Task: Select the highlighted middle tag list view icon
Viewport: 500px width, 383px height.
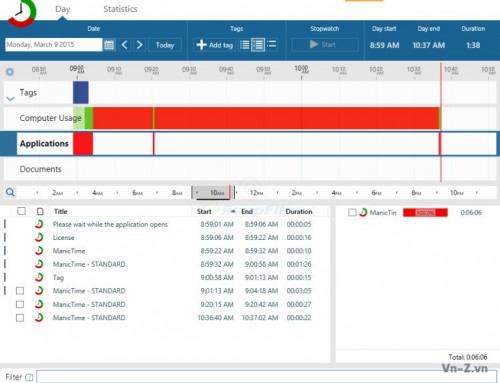Action: pyautogui.click(x=258, y=45)
